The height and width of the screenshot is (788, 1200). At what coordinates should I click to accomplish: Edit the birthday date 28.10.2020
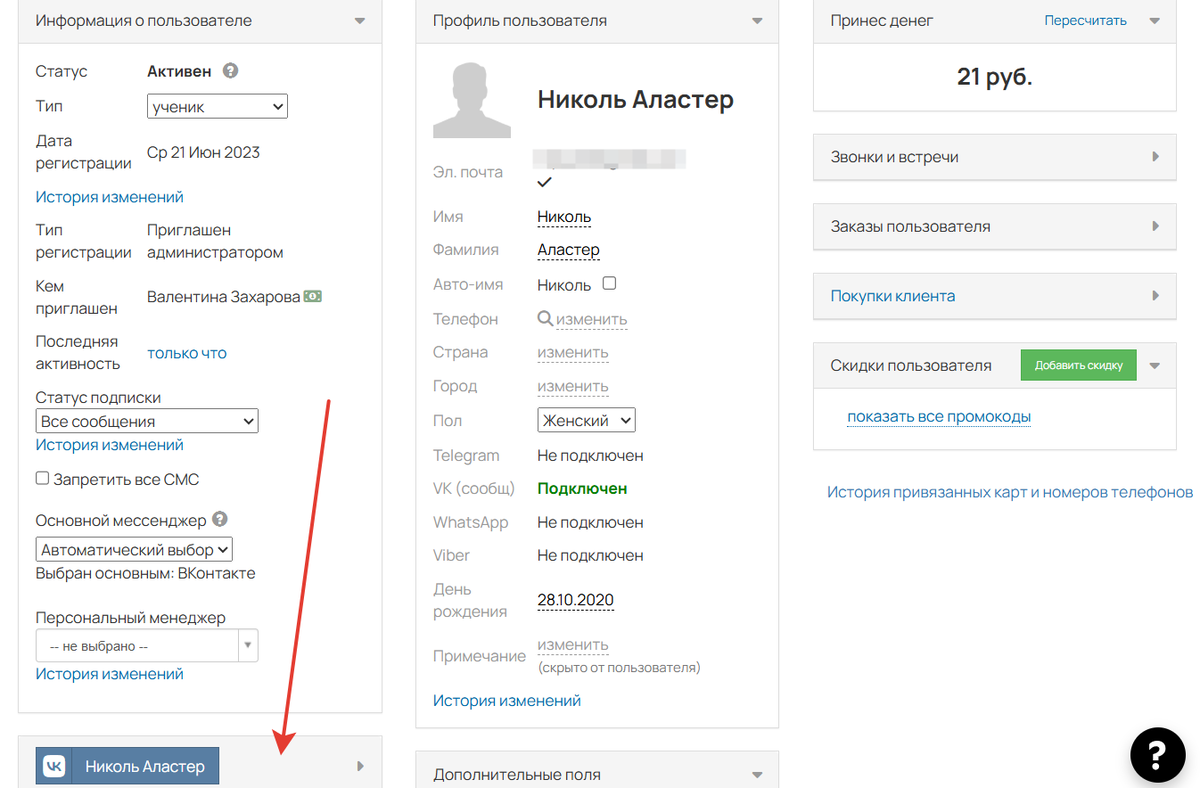coord(575,600)
